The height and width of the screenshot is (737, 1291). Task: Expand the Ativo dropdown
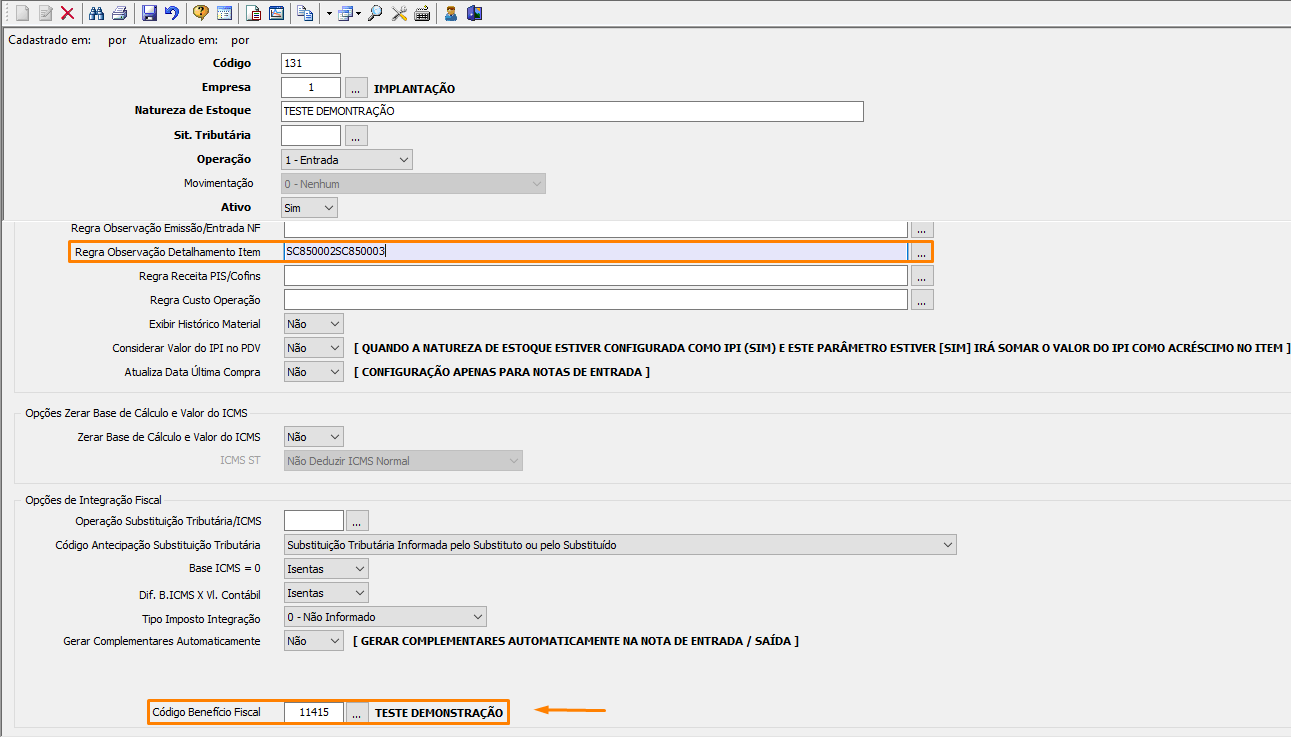click(x=310, y=208)
